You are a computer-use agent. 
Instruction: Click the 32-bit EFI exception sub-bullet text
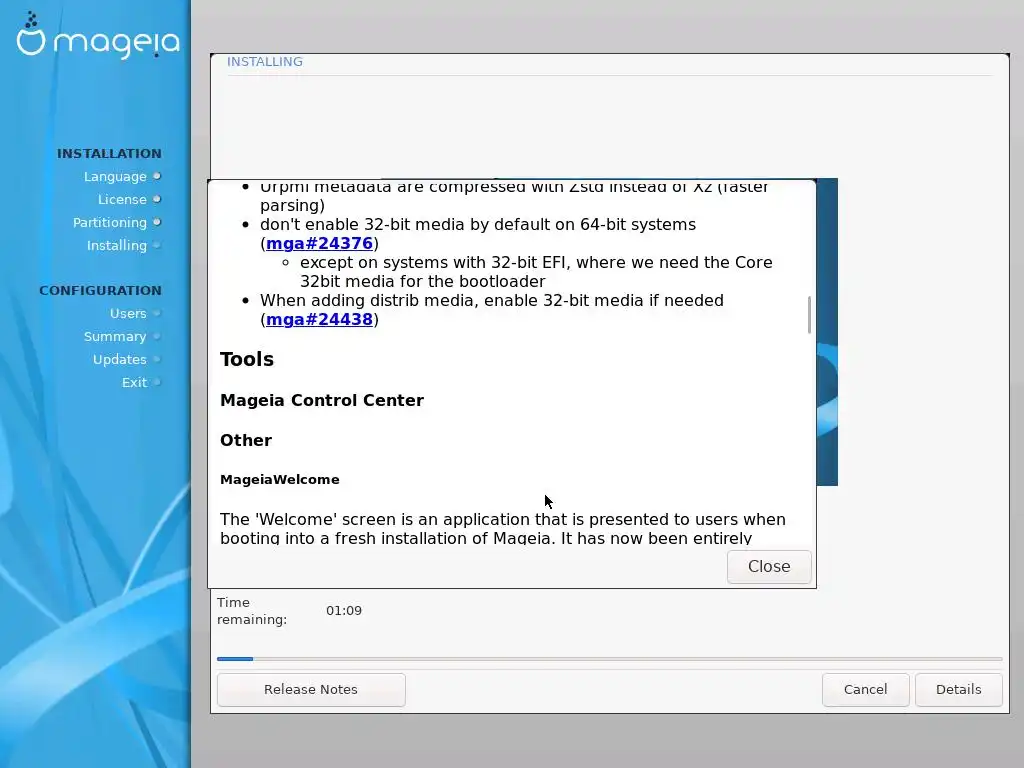tap(536, 272)
